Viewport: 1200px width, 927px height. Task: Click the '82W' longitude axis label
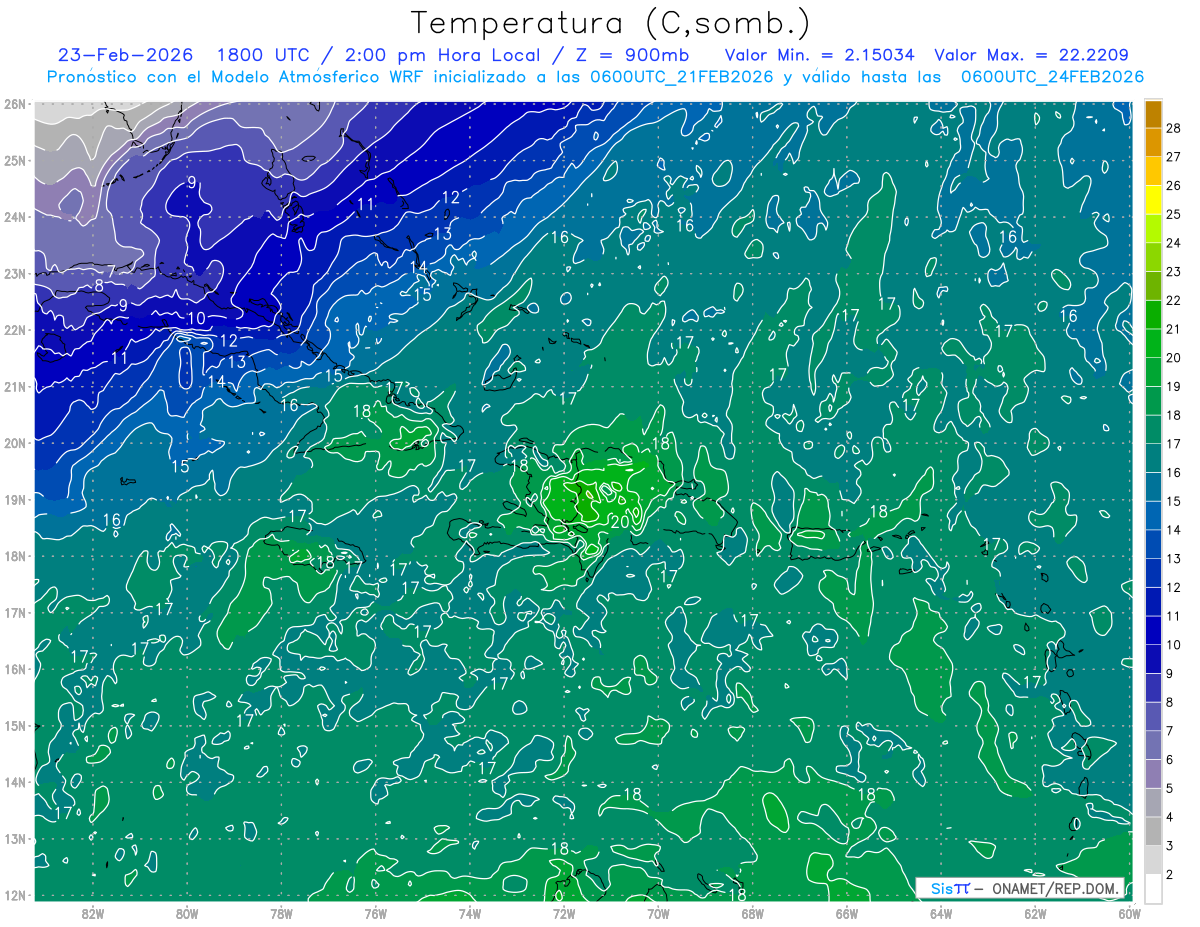pos(92,913)
